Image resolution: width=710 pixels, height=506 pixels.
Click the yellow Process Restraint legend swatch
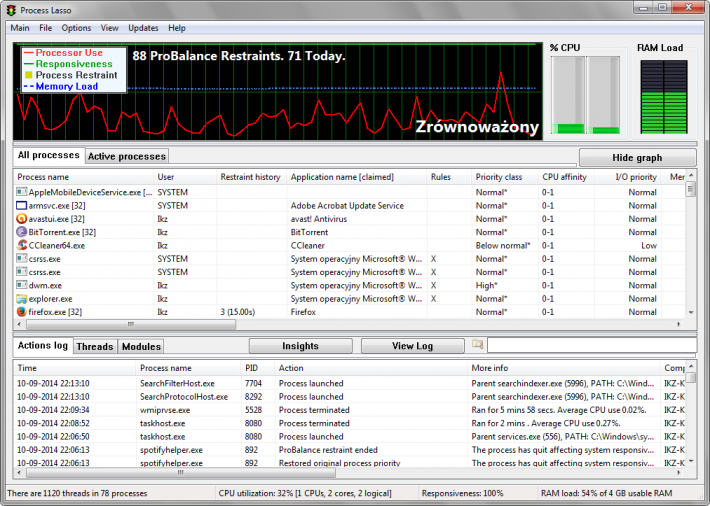[29, 75]
